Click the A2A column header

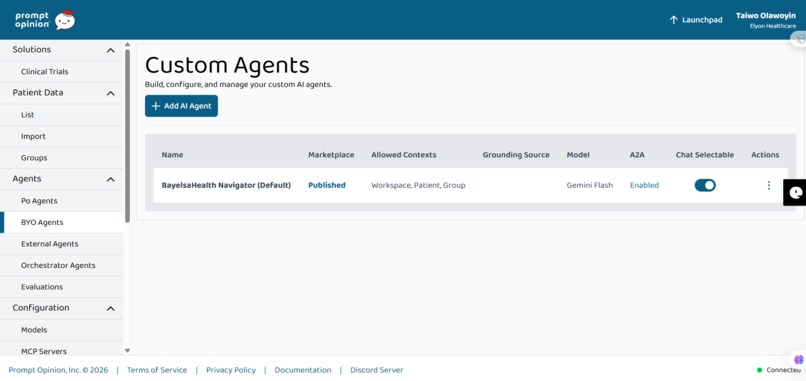coord(637,155)
